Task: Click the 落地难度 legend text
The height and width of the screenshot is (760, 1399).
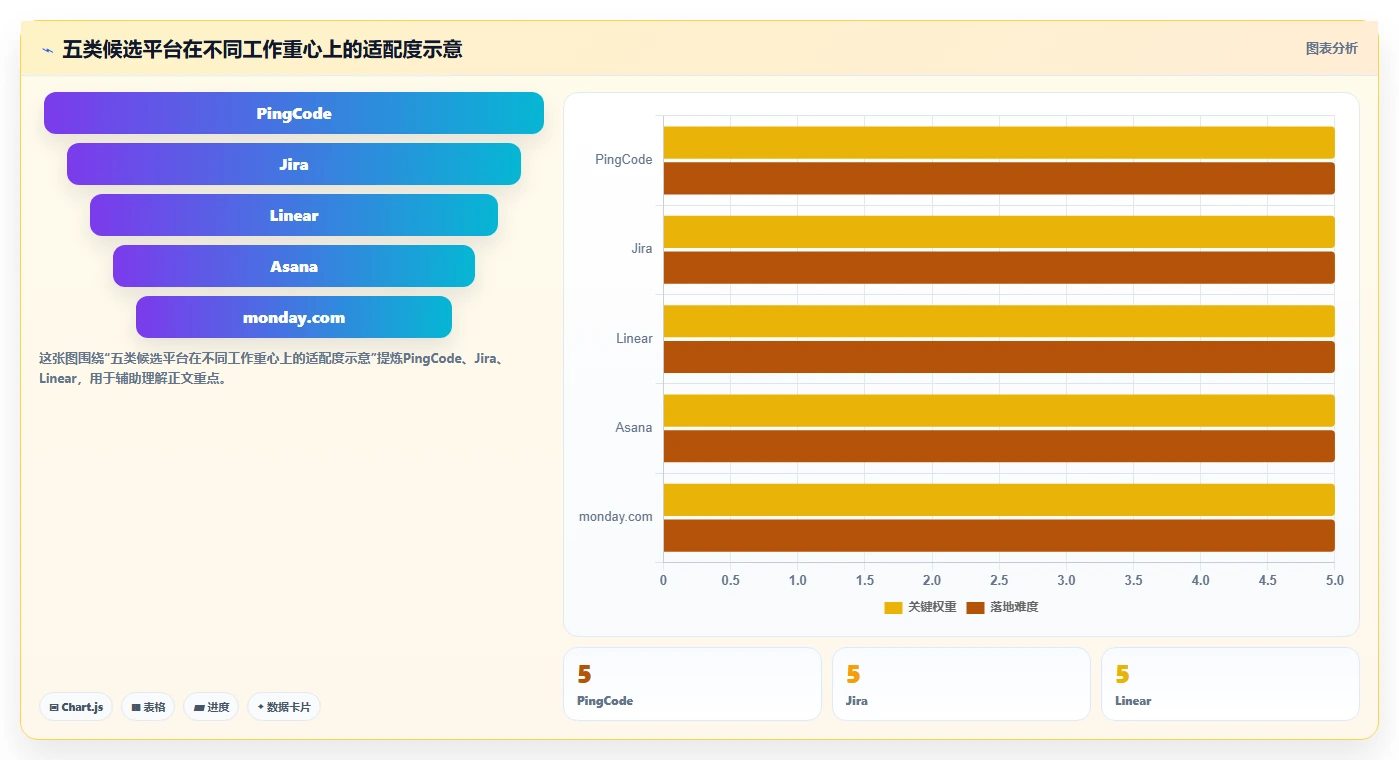Action: (x=1014, y=608)
